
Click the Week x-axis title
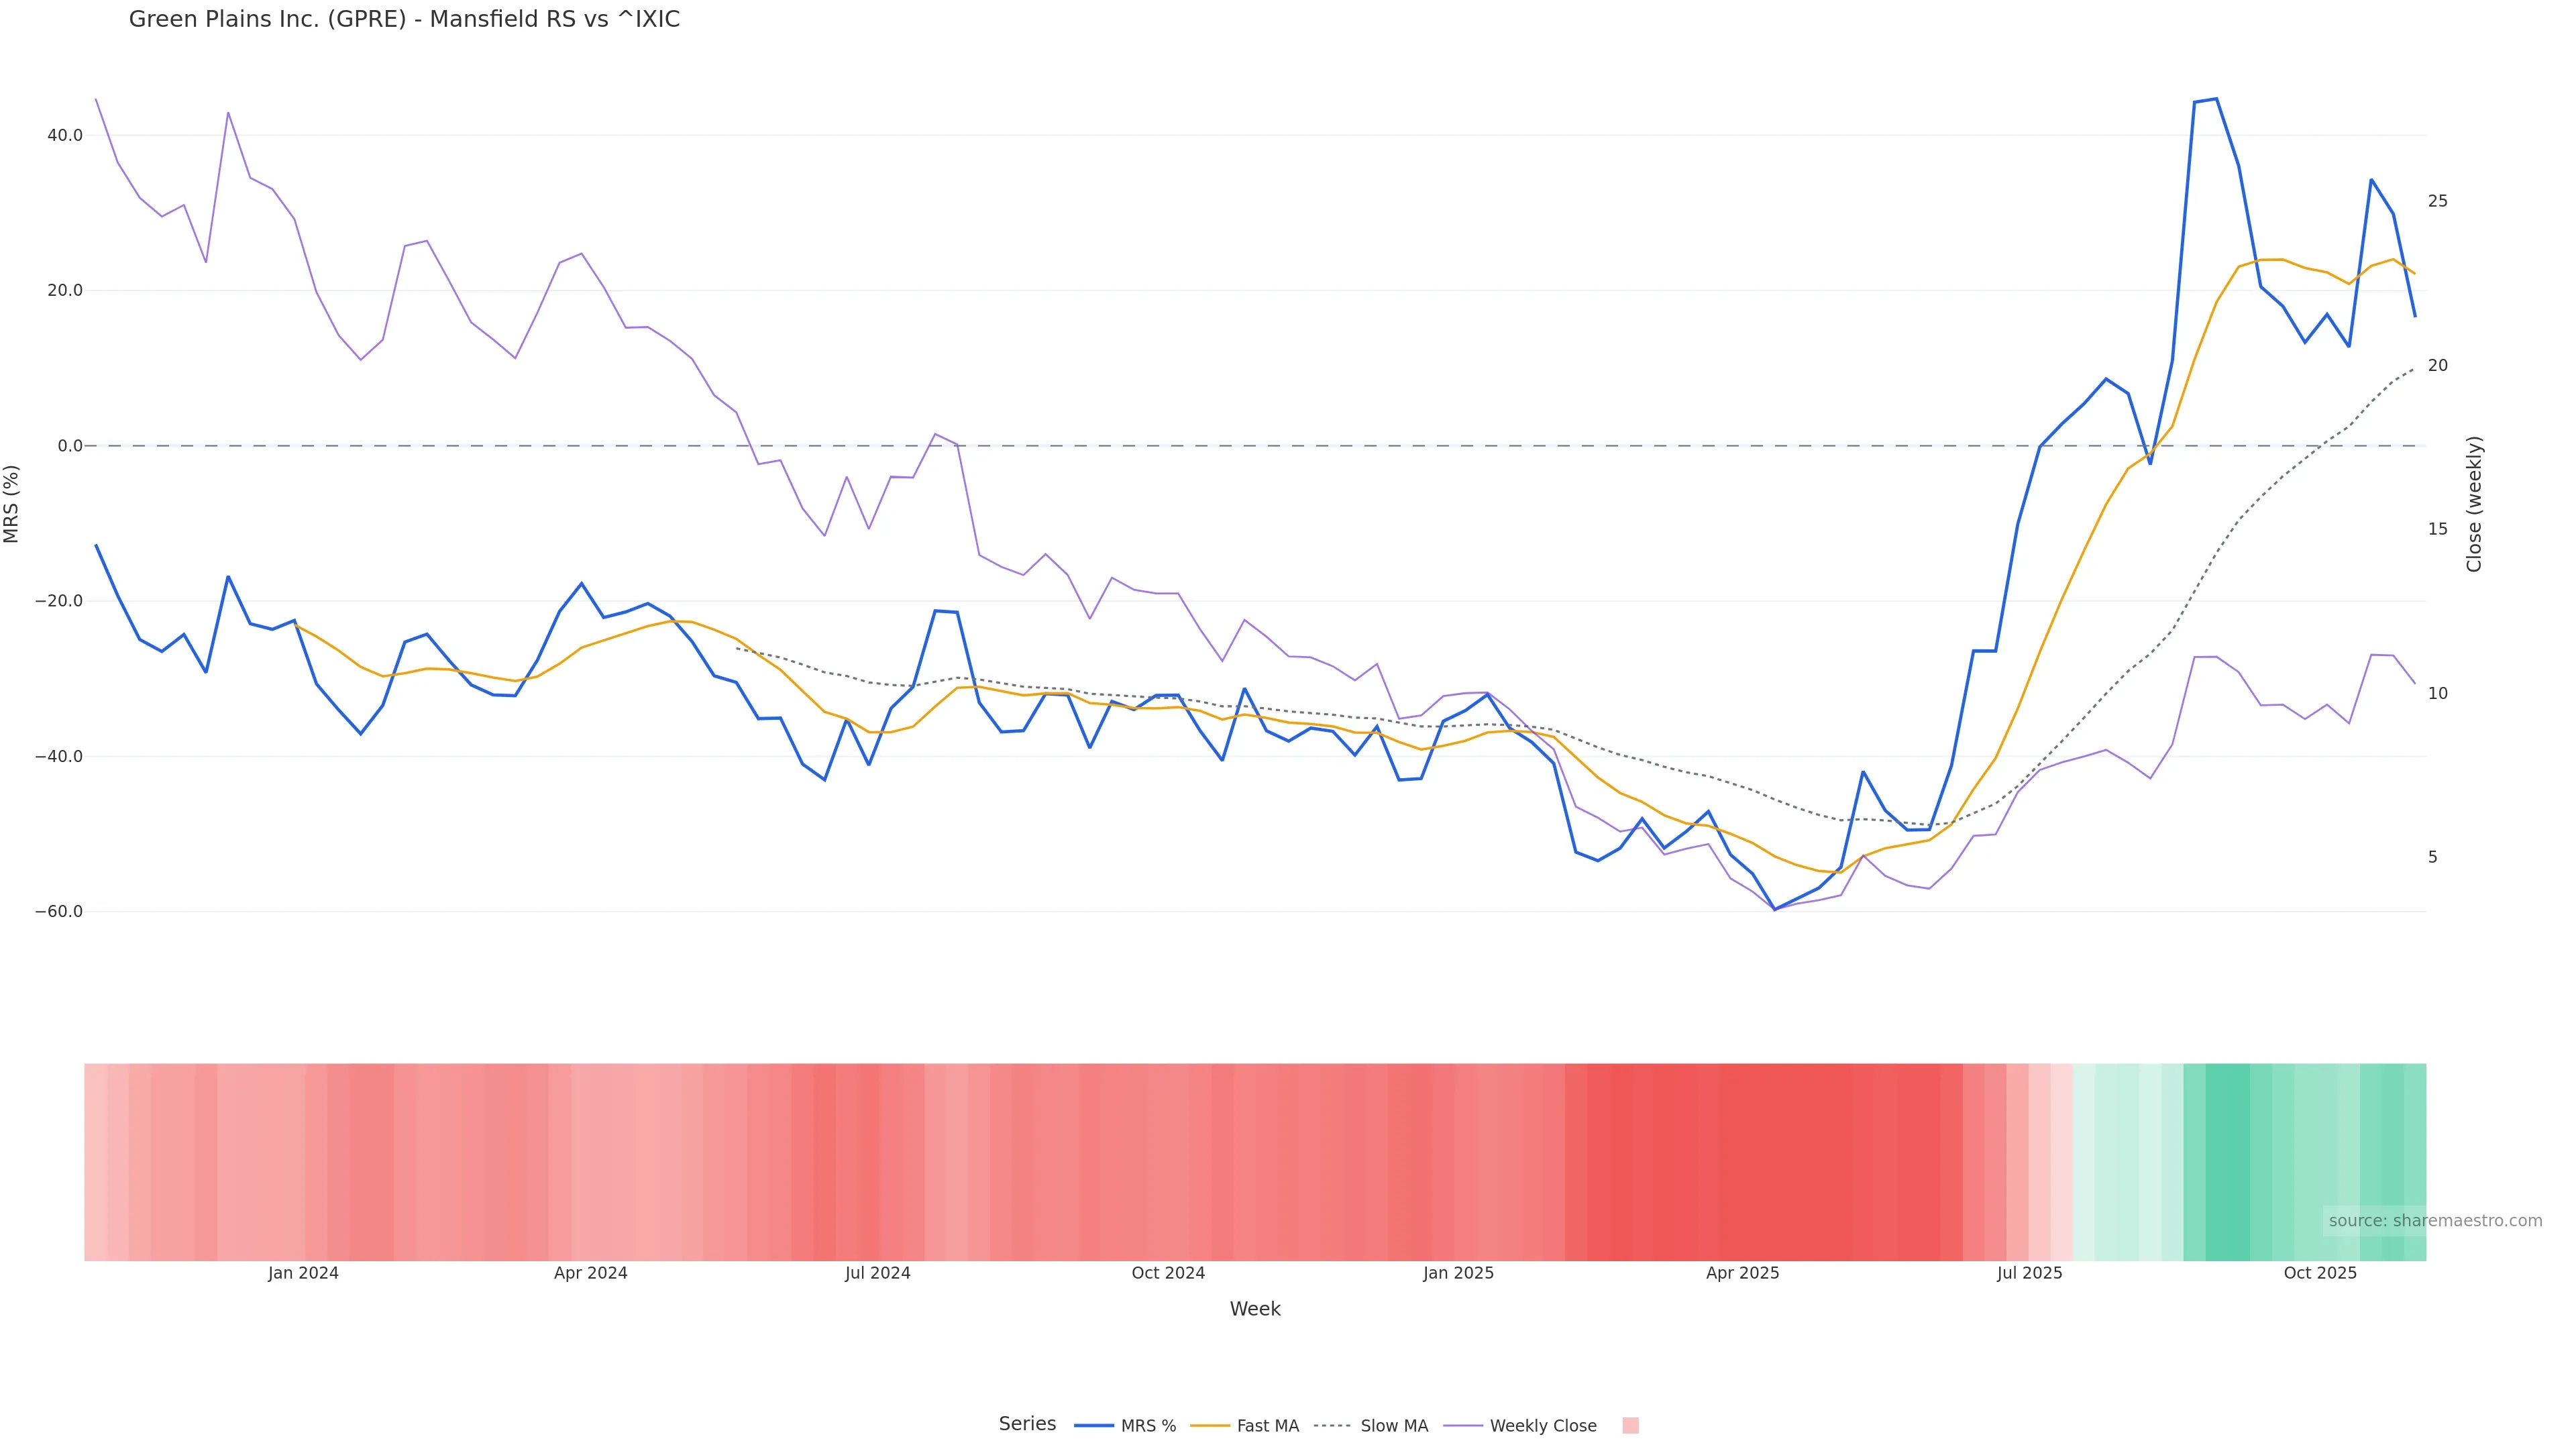pos(1255,1309)
